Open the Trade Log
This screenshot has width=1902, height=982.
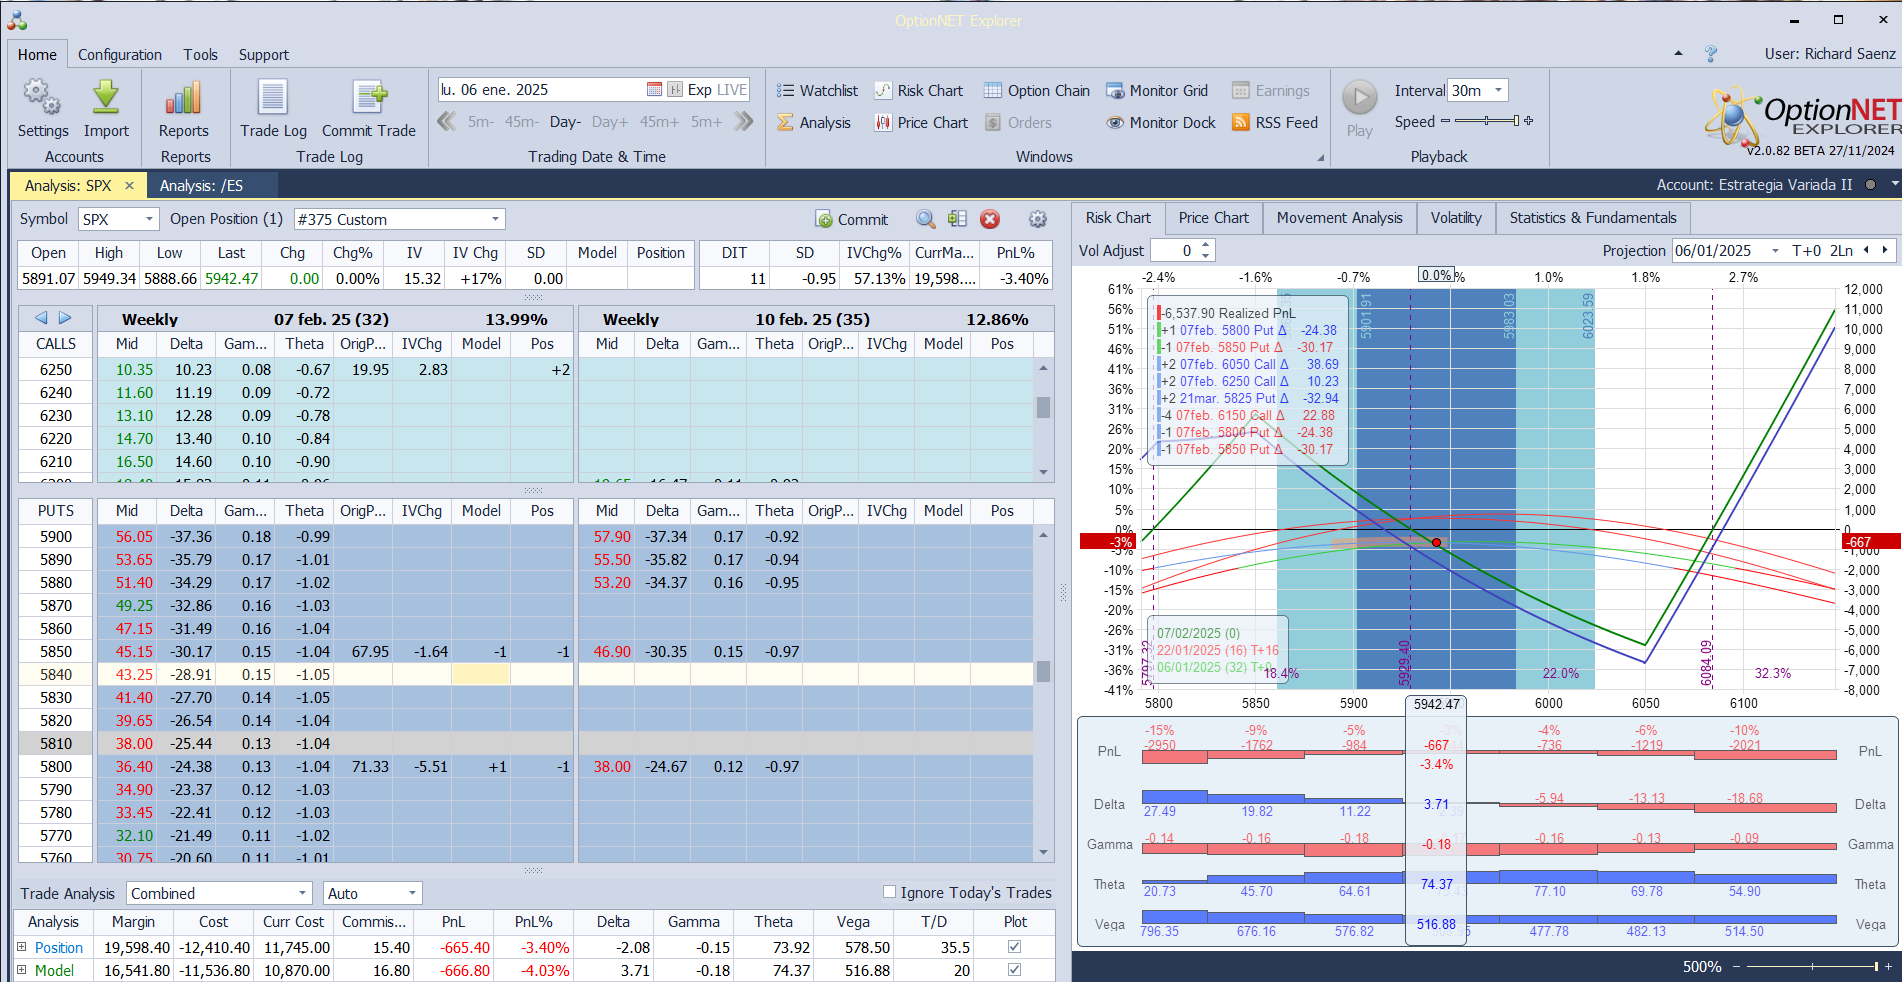coord(273,109)
